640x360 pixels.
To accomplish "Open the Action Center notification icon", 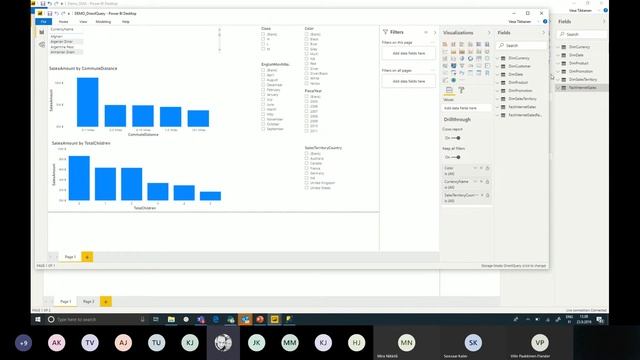I will [x=600, y=320].
